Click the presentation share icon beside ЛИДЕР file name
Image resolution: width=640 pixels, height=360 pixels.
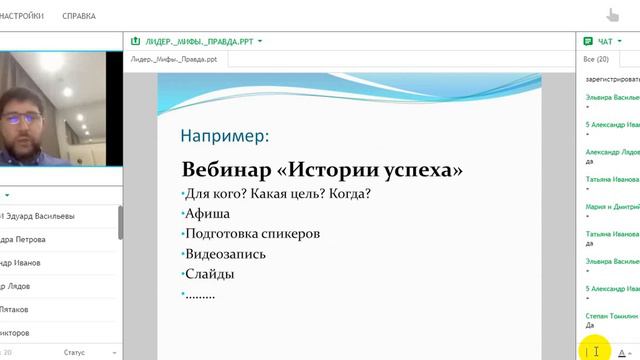(135, 41)
